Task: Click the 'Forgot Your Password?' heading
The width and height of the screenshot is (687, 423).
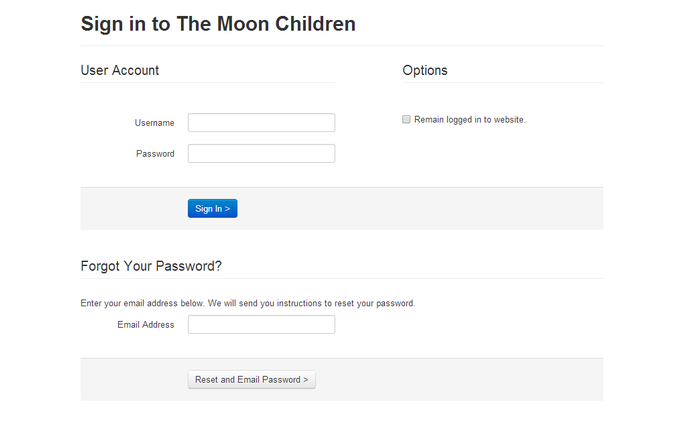Action: point(151,266)
